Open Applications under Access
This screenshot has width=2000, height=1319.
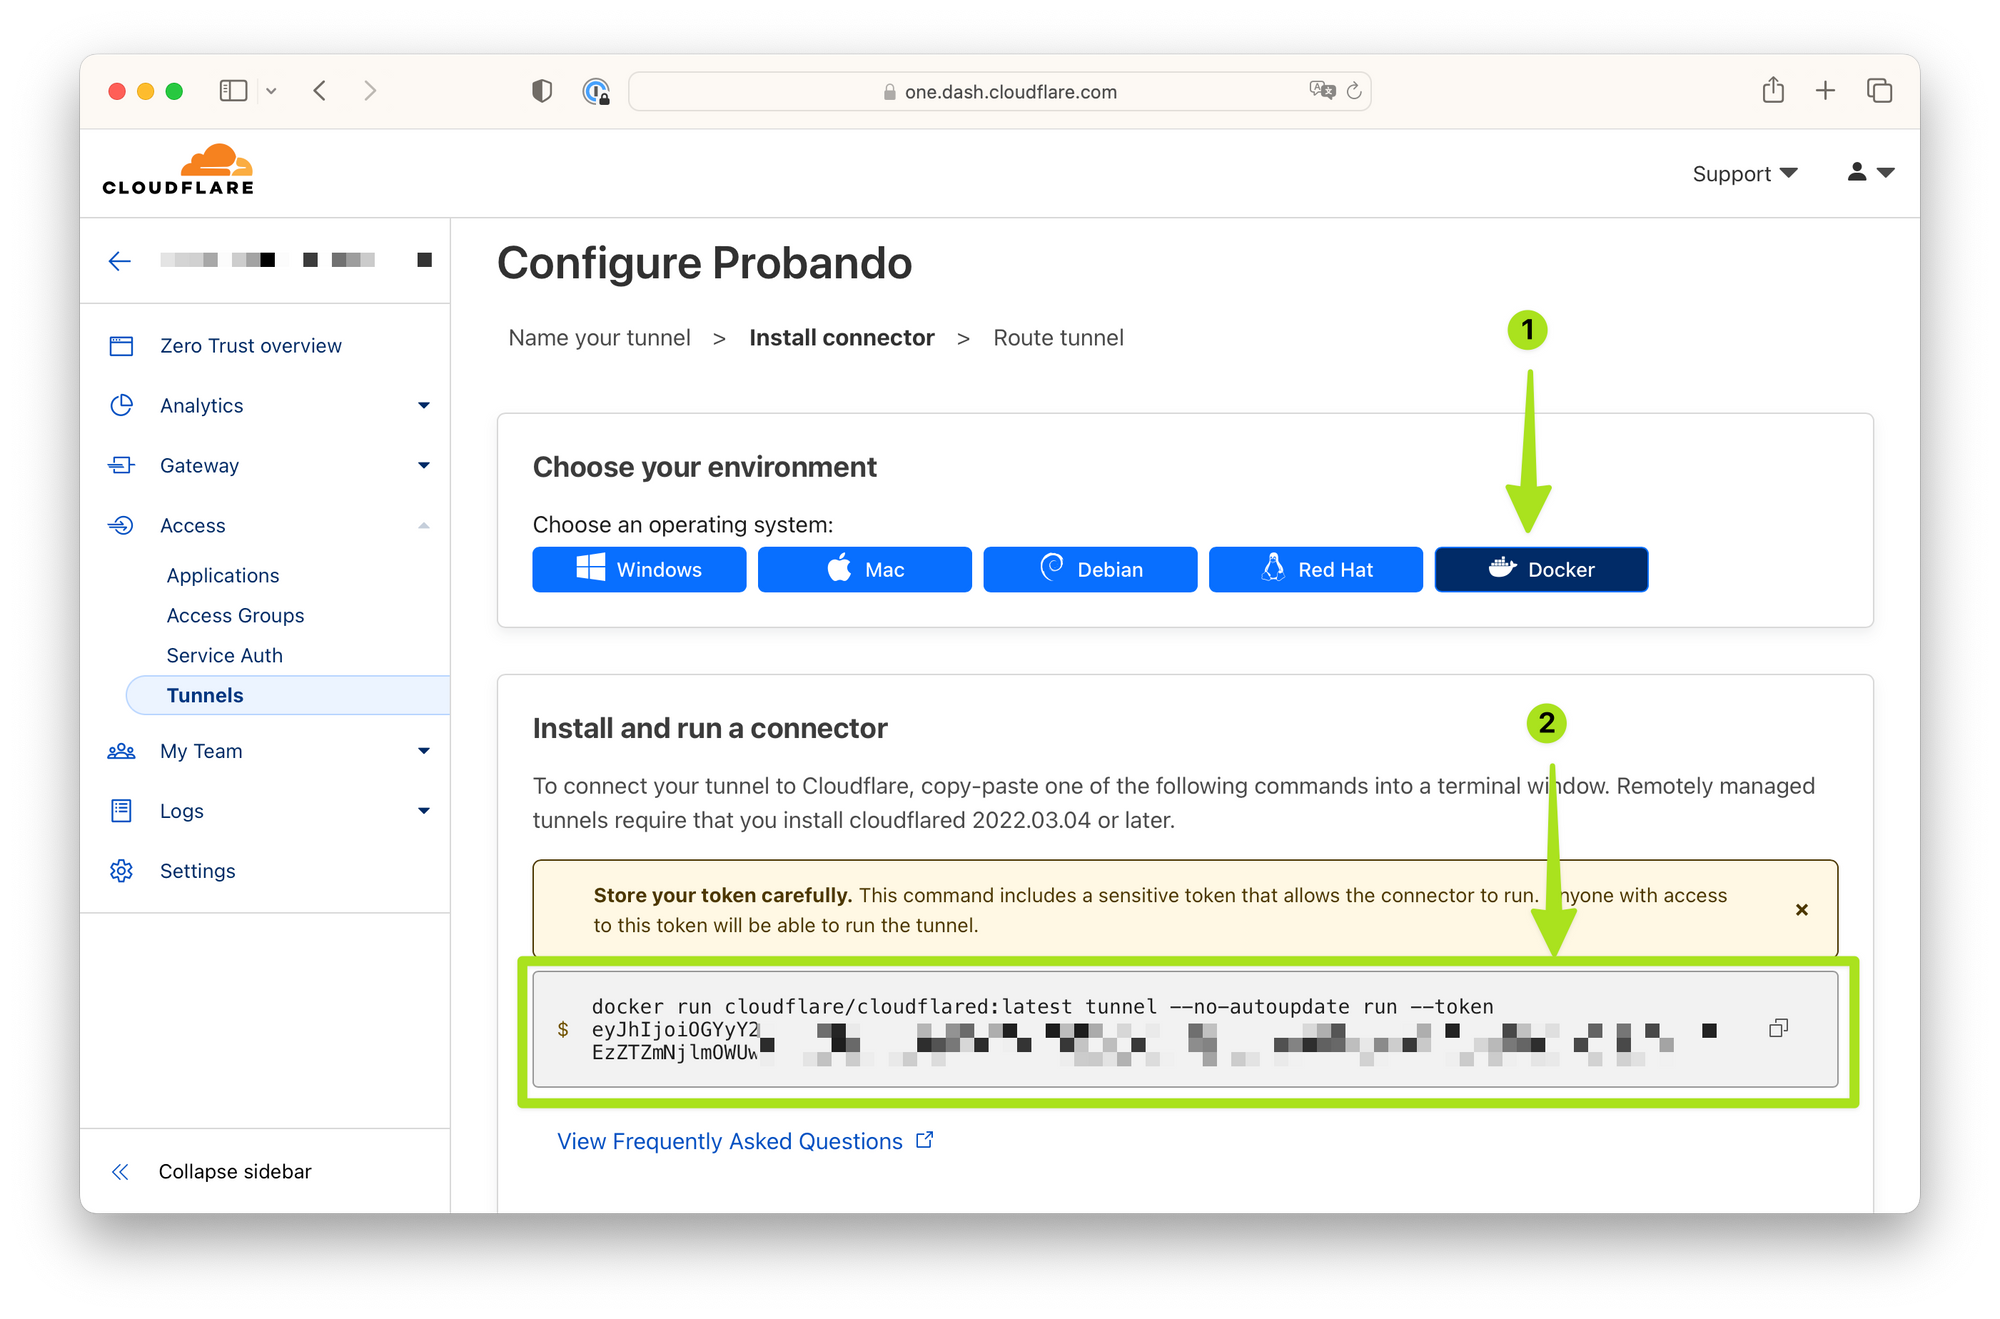223,576
